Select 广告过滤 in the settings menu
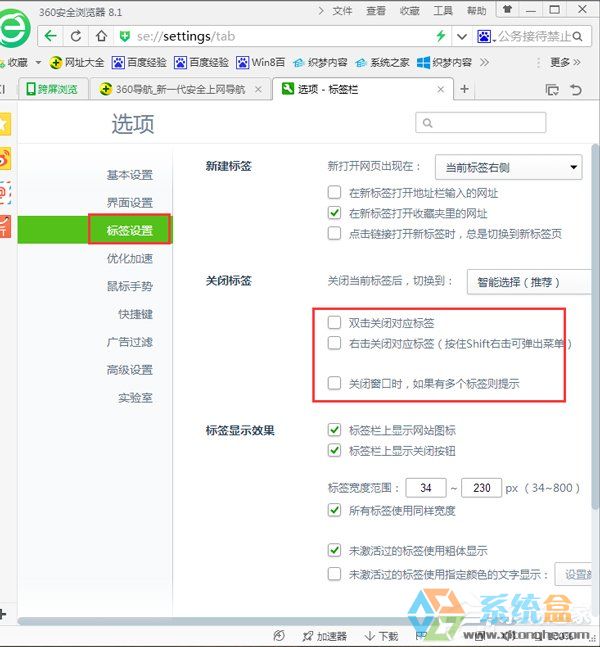The width and height of the screenshot is (600, 647). pyautogui.click(x=130, y=342)
